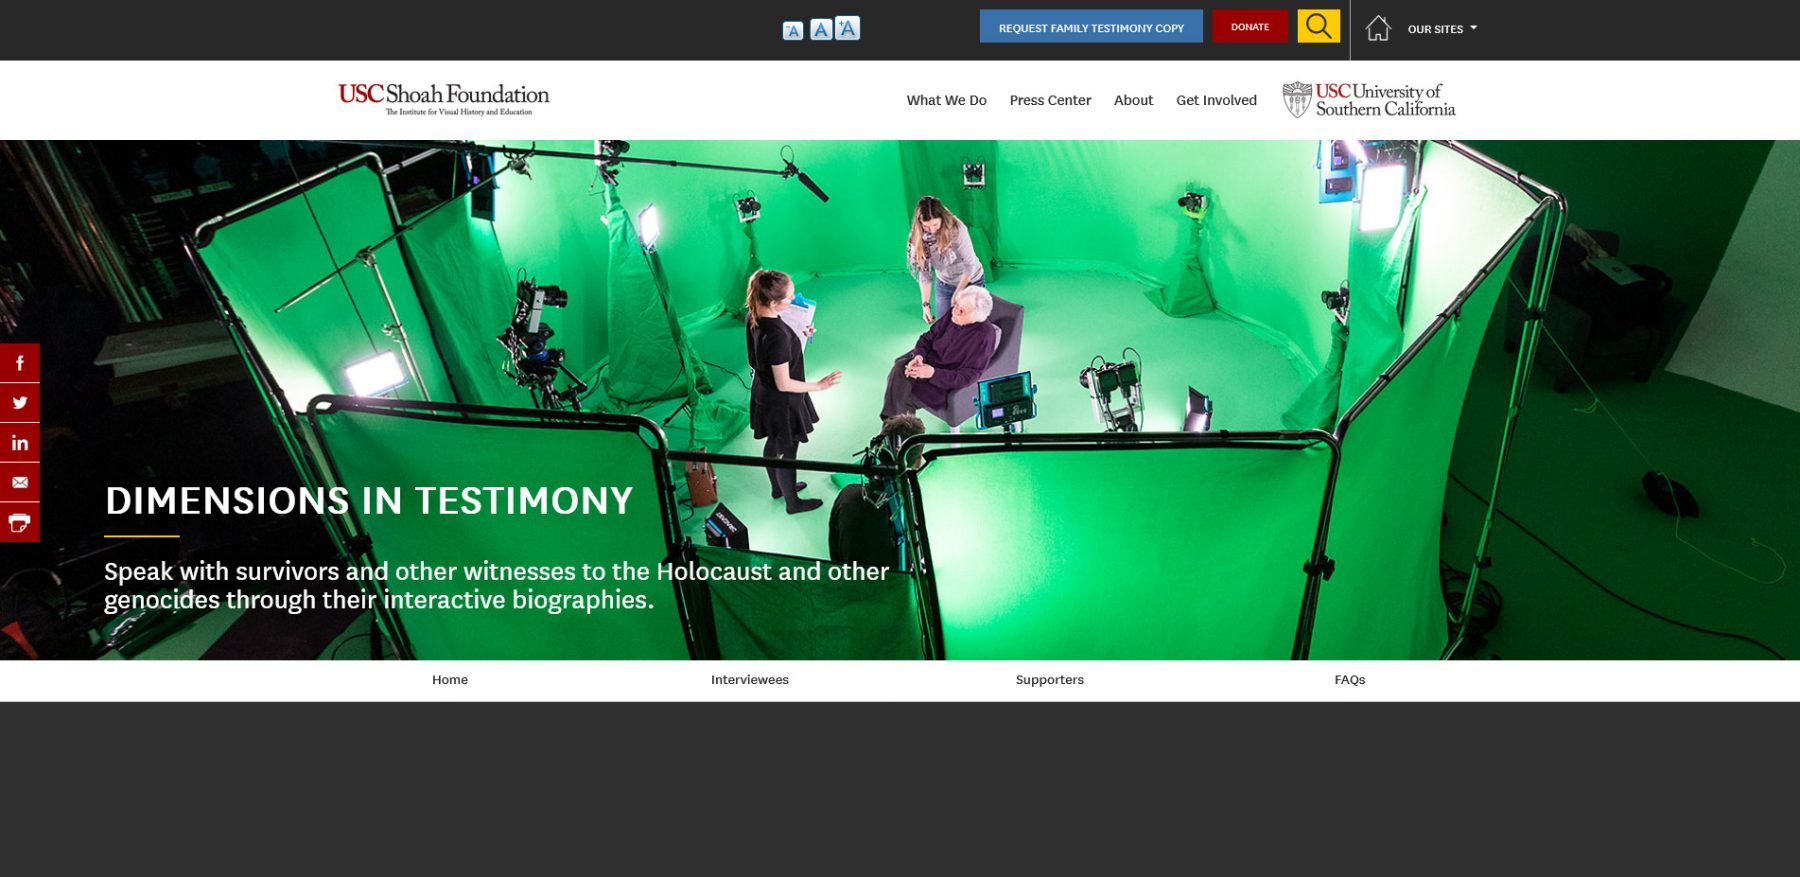Select the smallest text size icon

pos(792,31)
